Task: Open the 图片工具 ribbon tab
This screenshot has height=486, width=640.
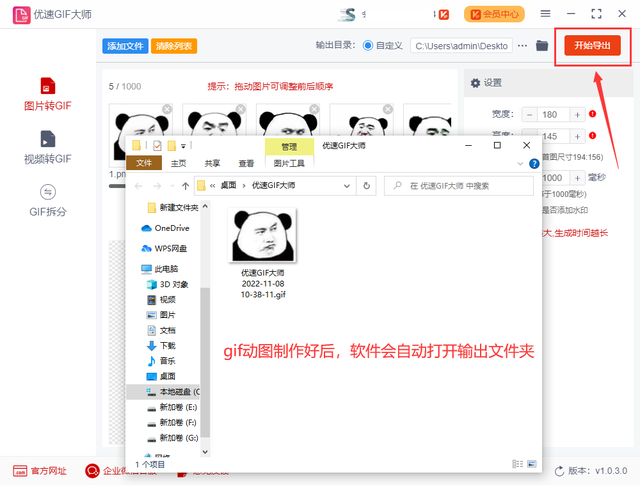Action: [289, 163]
